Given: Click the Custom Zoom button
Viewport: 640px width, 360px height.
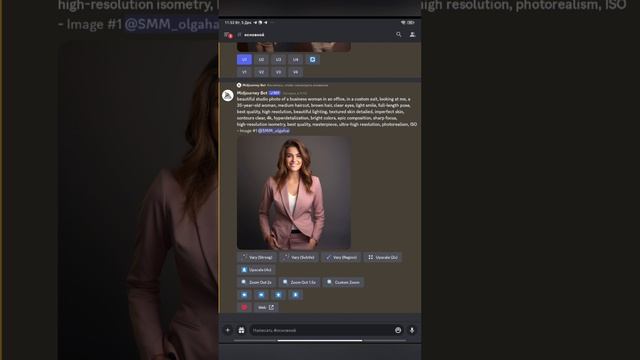Looking at the screenshot, I should tap(343, 282).
